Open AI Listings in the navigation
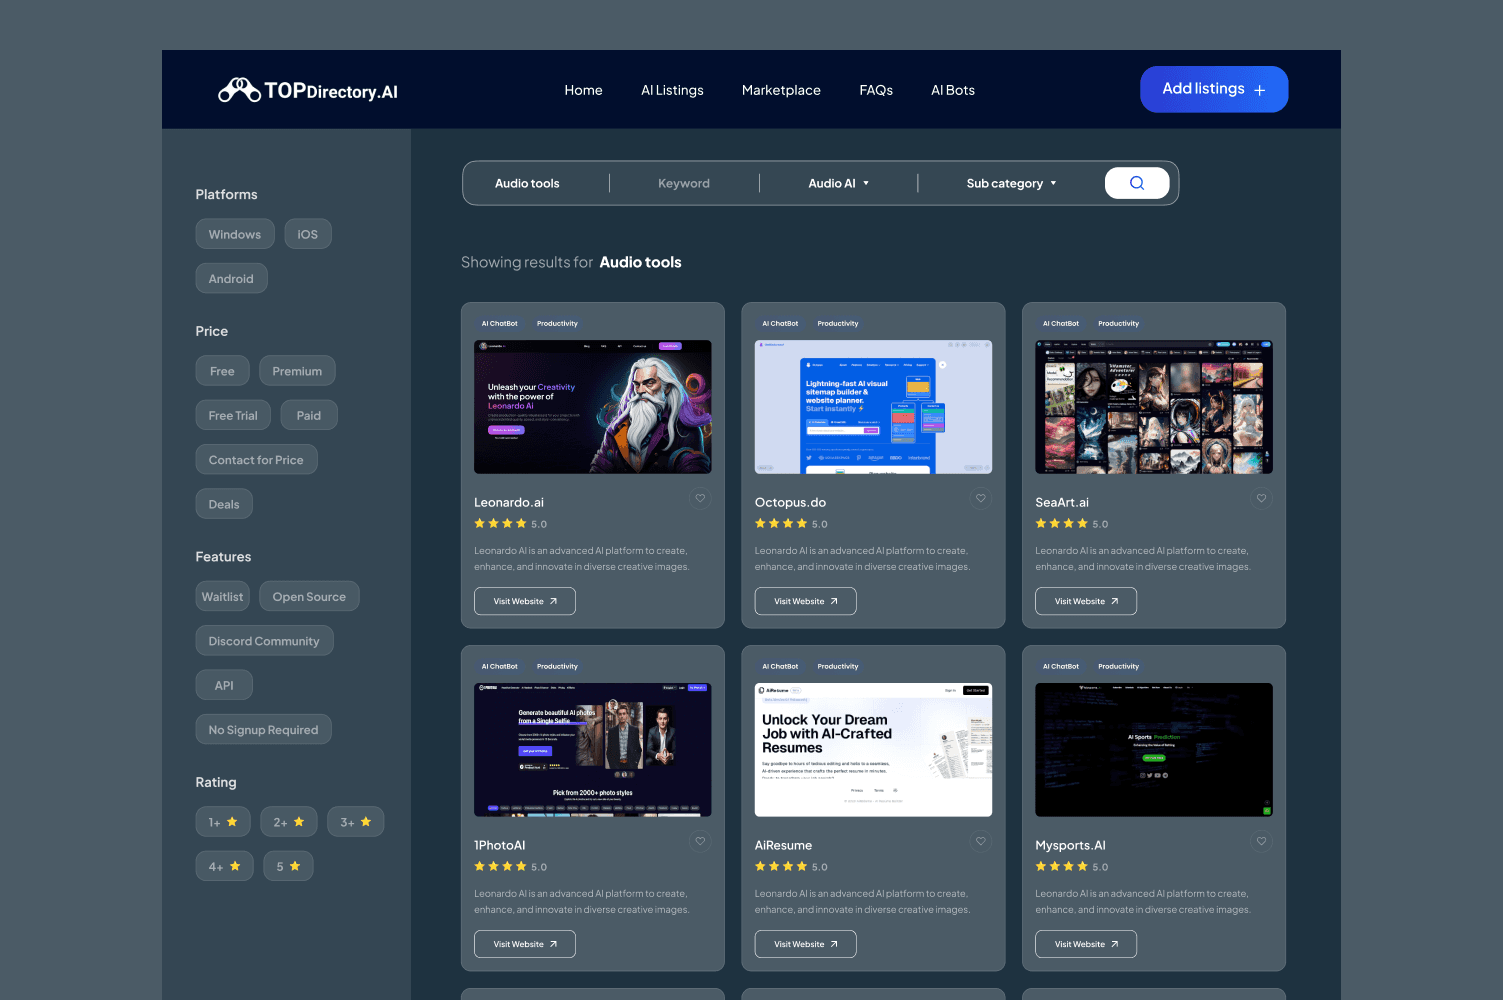 tap(672, 90)
